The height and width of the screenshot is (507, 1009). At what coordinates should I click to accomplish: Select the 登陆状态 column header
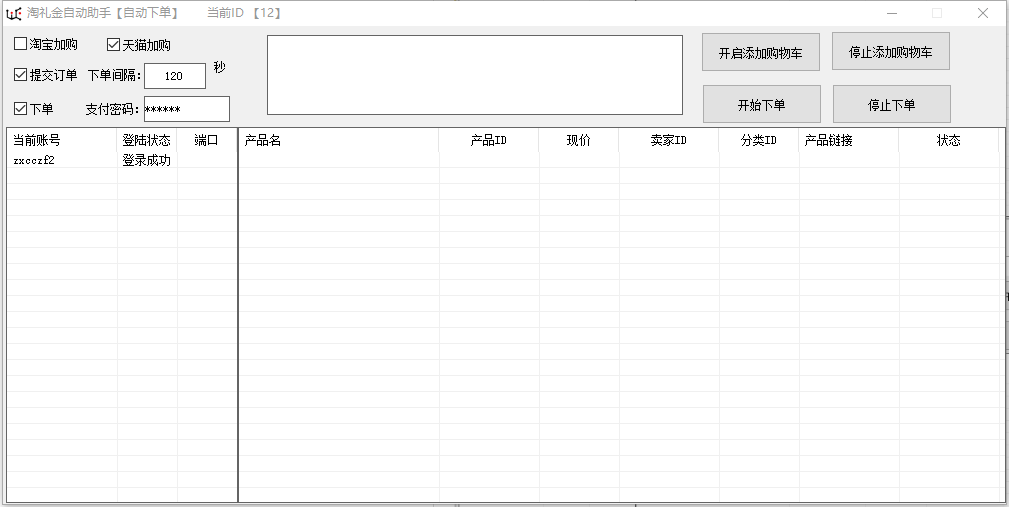[x=147, y=140]
